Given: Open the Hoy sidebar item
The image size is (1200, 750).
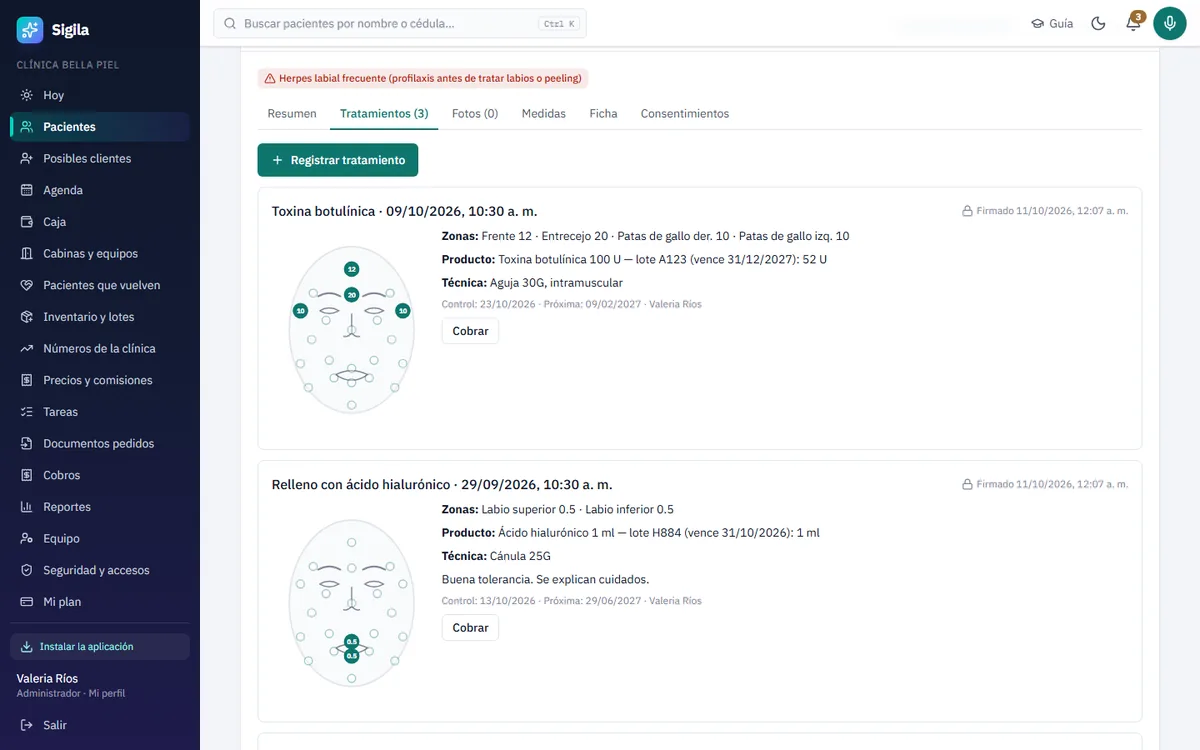Looking at the screenshot, I should click(100, 95).
